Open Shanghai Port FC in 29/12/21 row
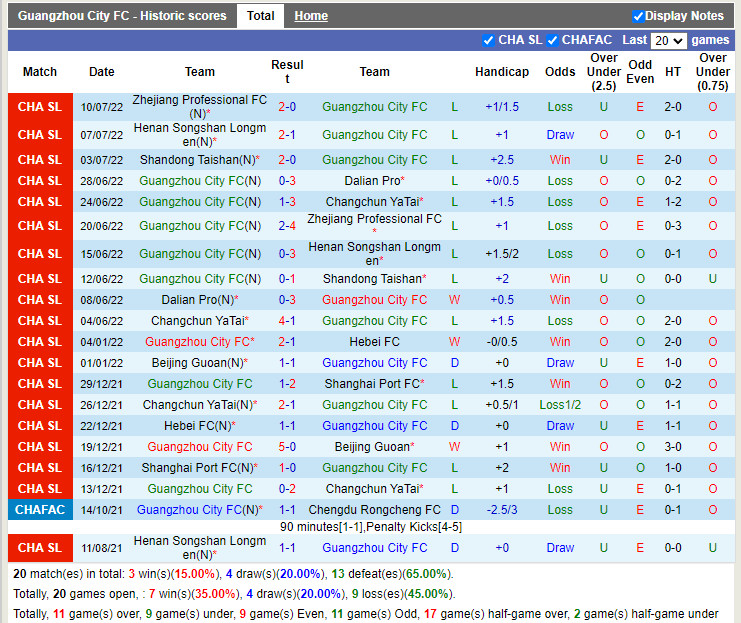Viewport: 741px width, 623px height. pyautogui.click(x=371, y=384)
